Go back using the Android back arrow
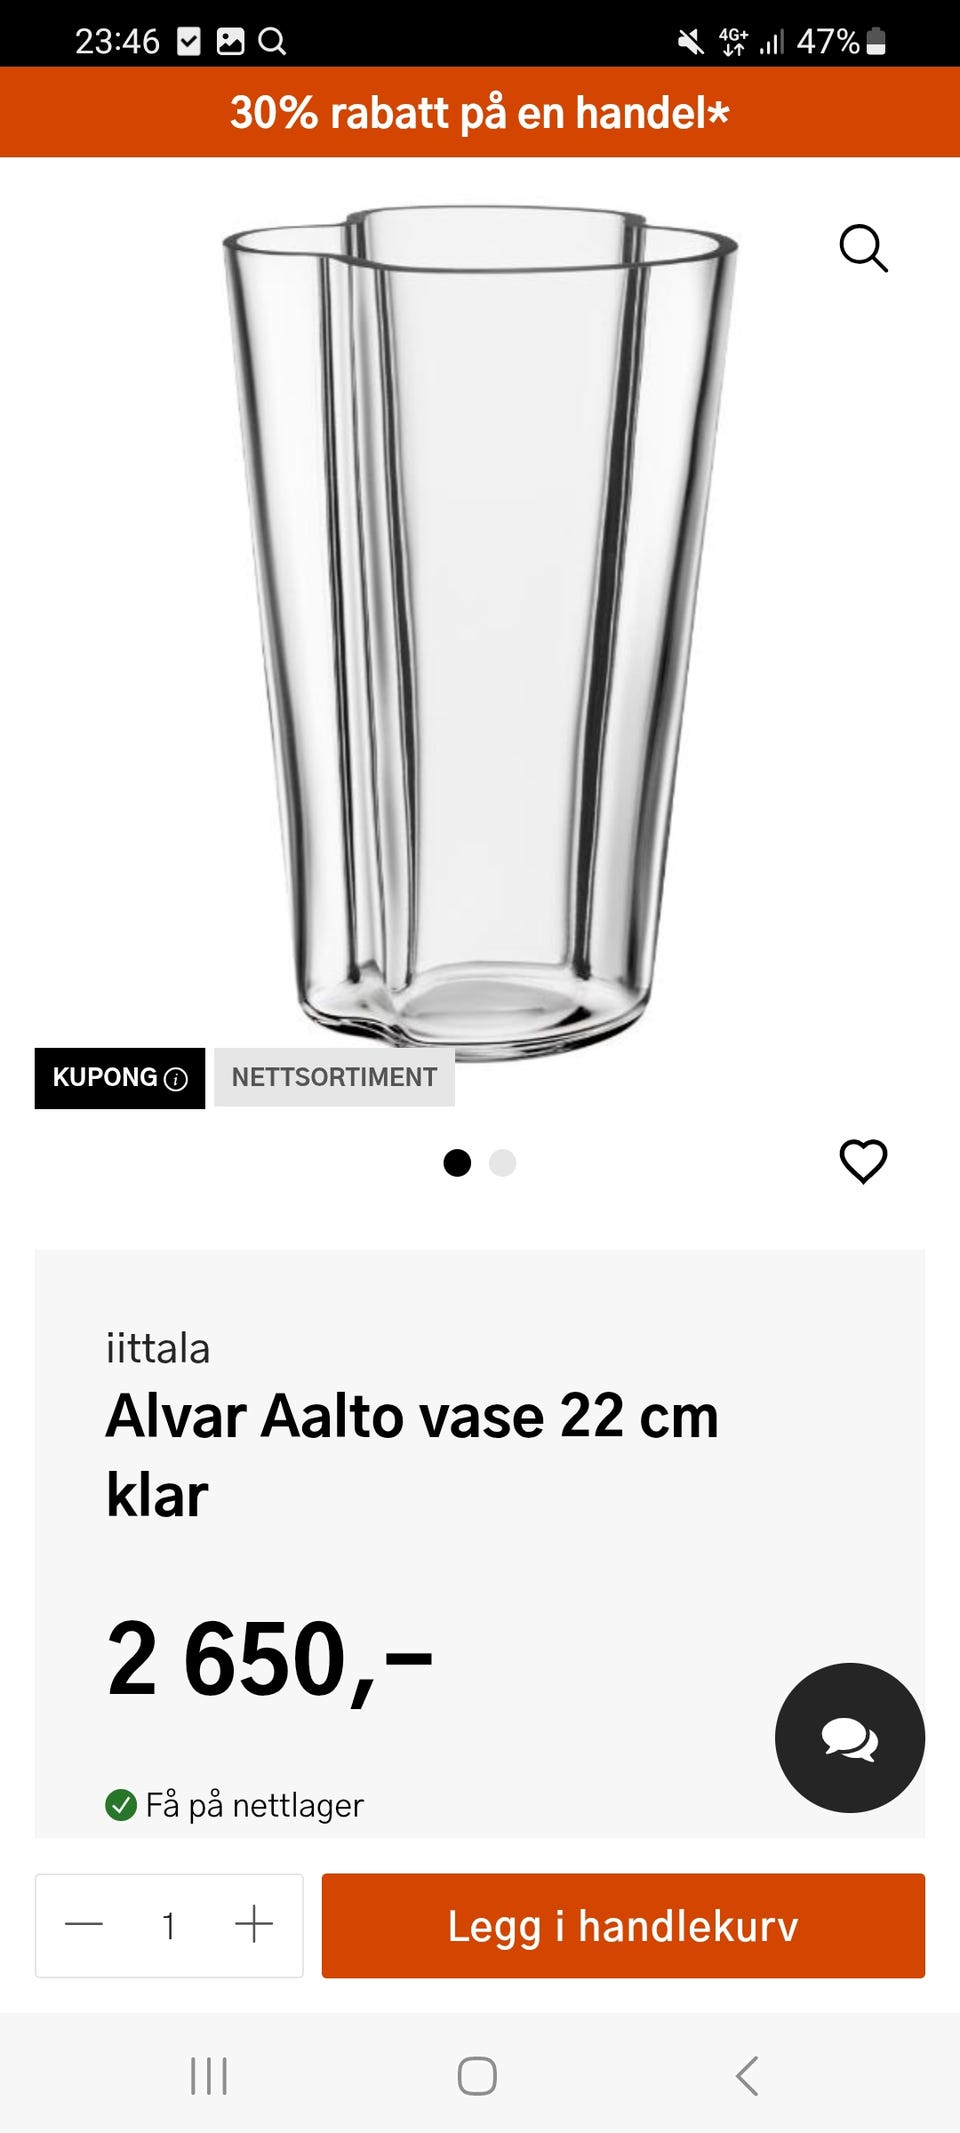The height and width of the screenshot is (2133, 960). (x=747, y=2076)
